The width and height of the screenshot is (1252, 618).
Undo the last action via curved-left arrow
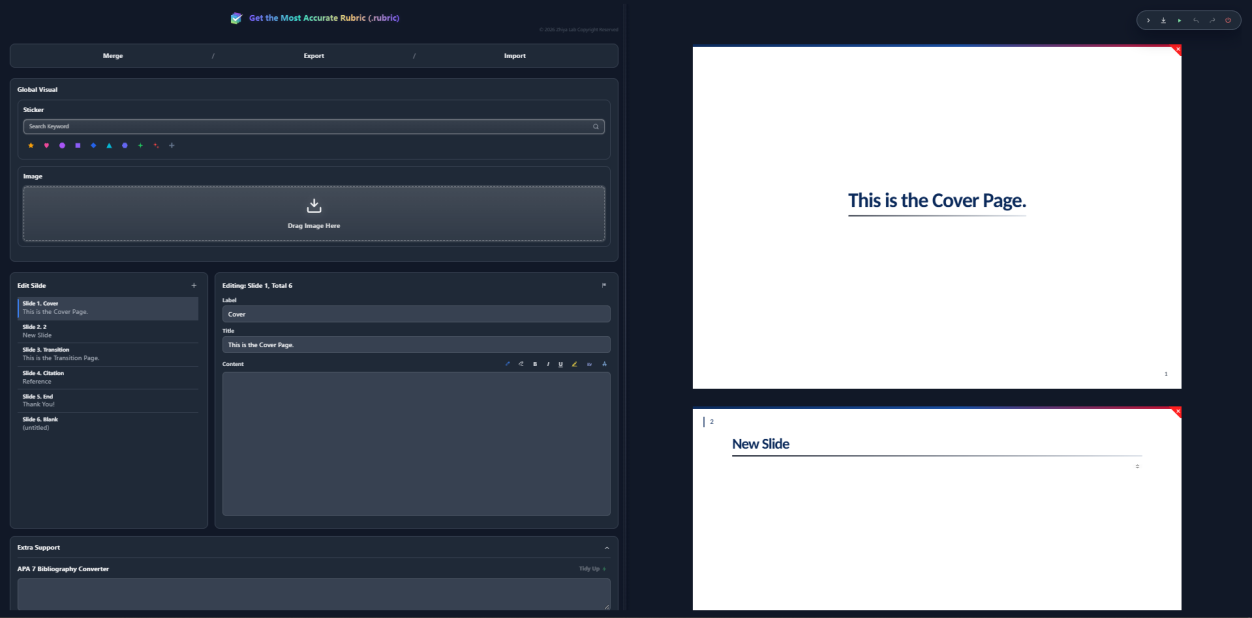[1196, 20]
